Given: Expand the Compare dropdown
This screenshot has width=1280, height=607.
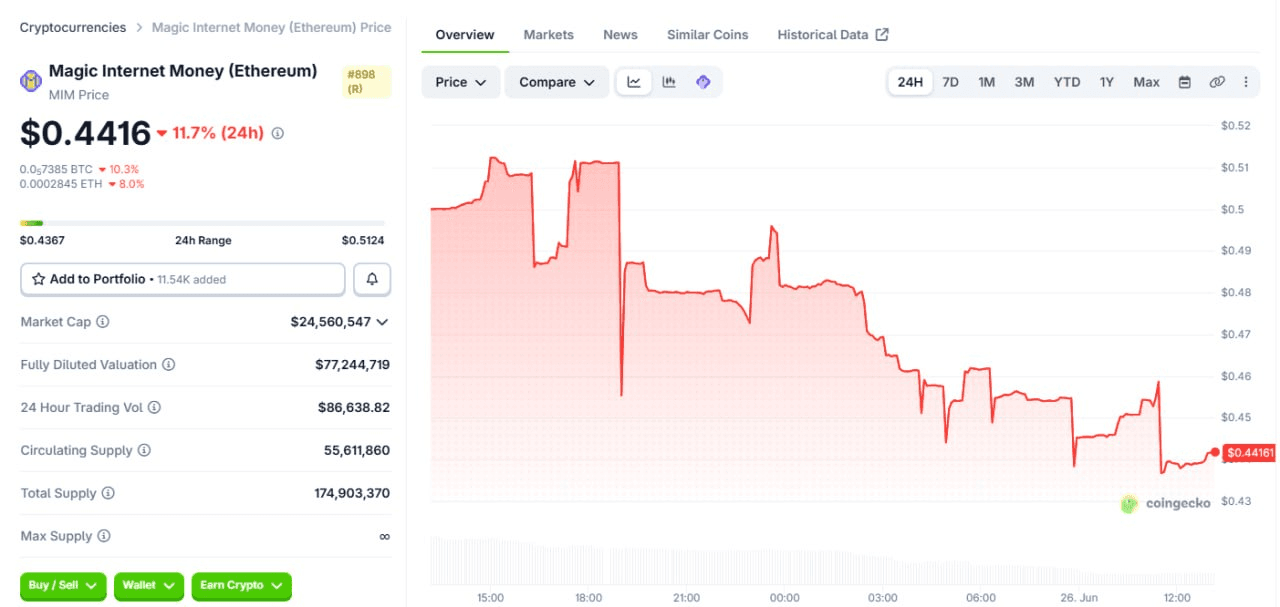Looking at the screenshot, I should (x=557, y=82).
